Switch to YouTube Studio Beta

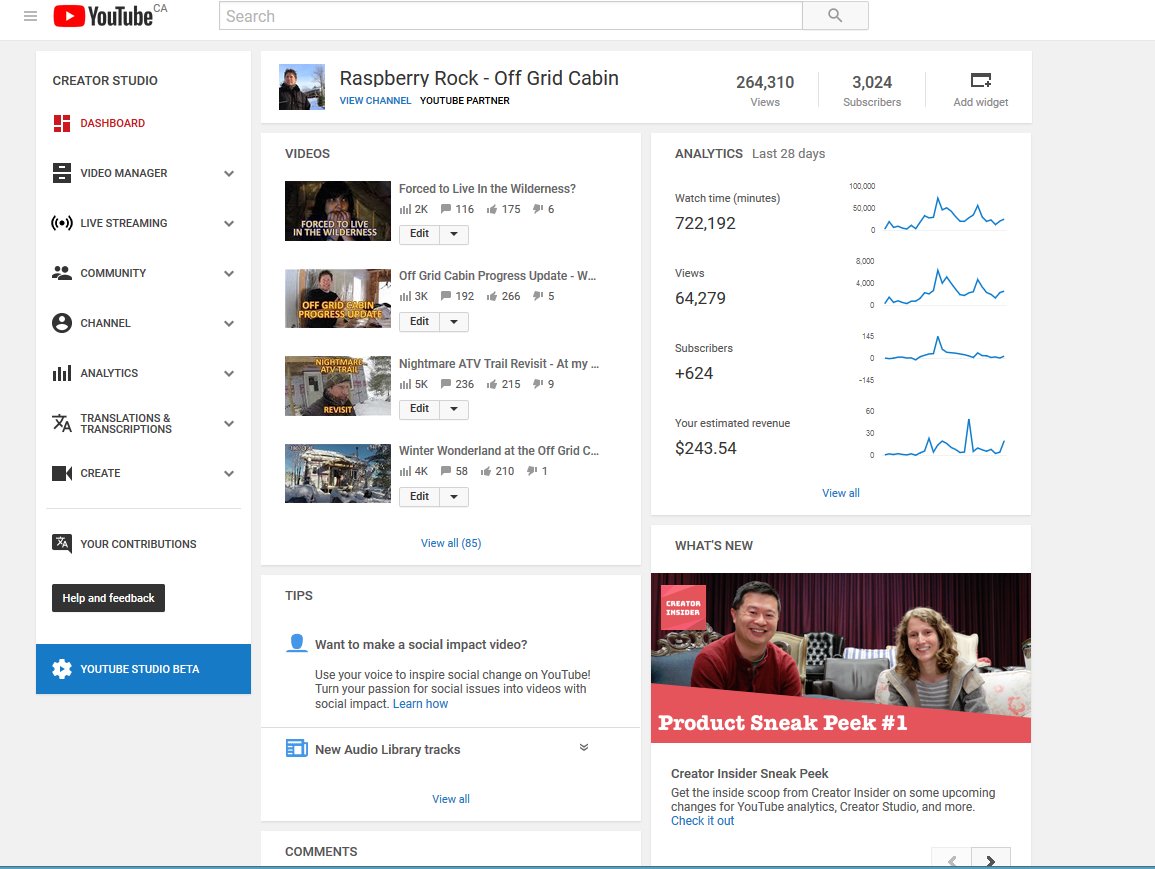(144, 669)
